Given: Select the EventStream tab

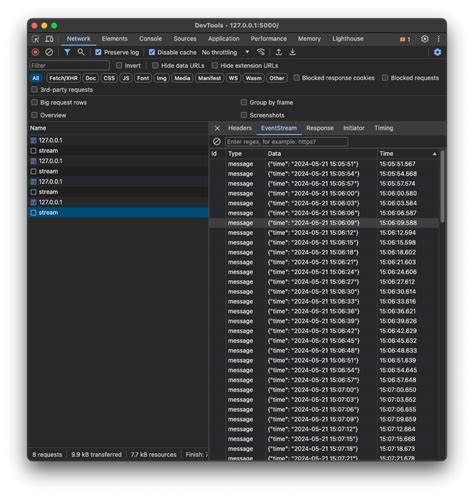Looking at the screenshot, I should [x=279, y=128].
